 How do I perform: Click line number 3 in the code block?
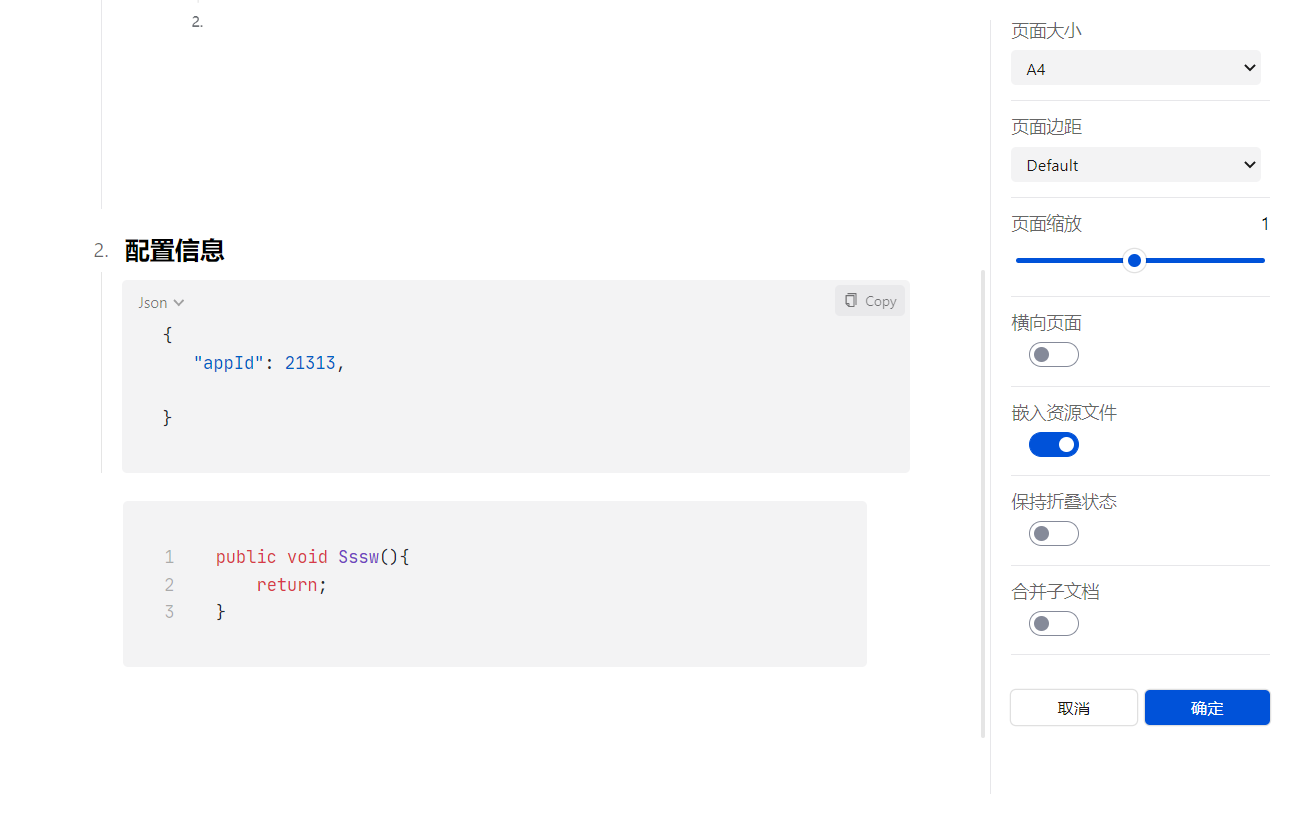tap(169, 612)
